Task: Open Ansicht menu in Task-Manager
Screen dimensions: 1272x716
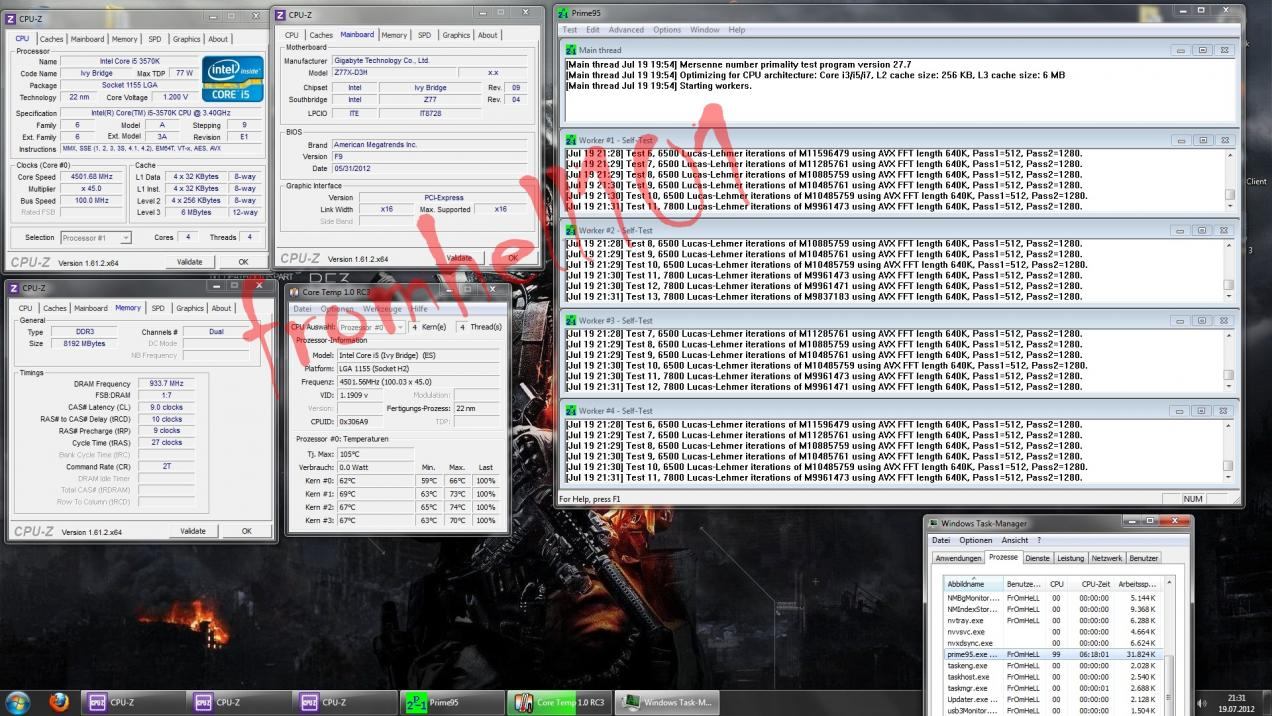Action: (1015, 540)
